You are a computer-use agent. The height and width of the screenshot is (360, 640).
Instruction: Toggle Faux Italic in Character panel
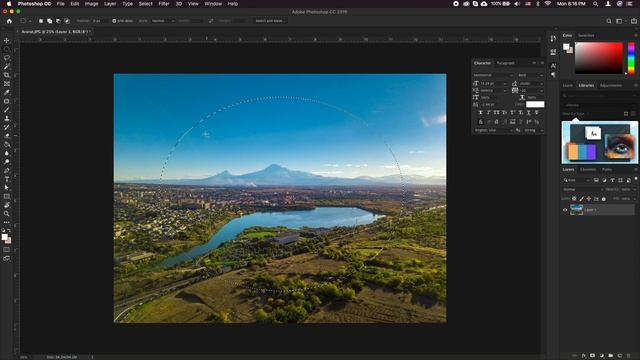(x=489, y=113)
